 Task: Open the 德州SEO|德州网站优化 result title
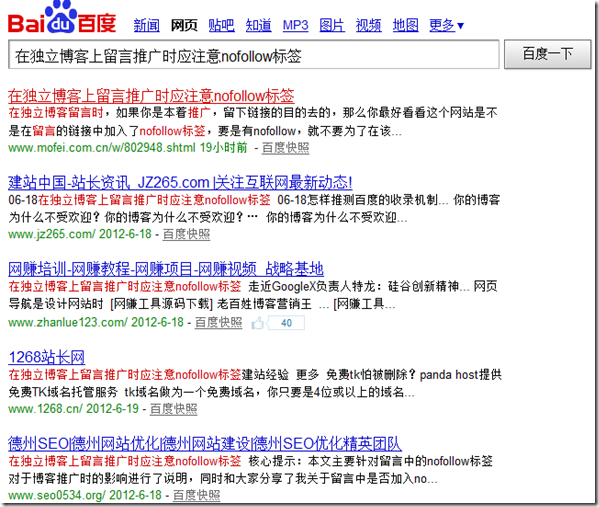pos(205,443)
